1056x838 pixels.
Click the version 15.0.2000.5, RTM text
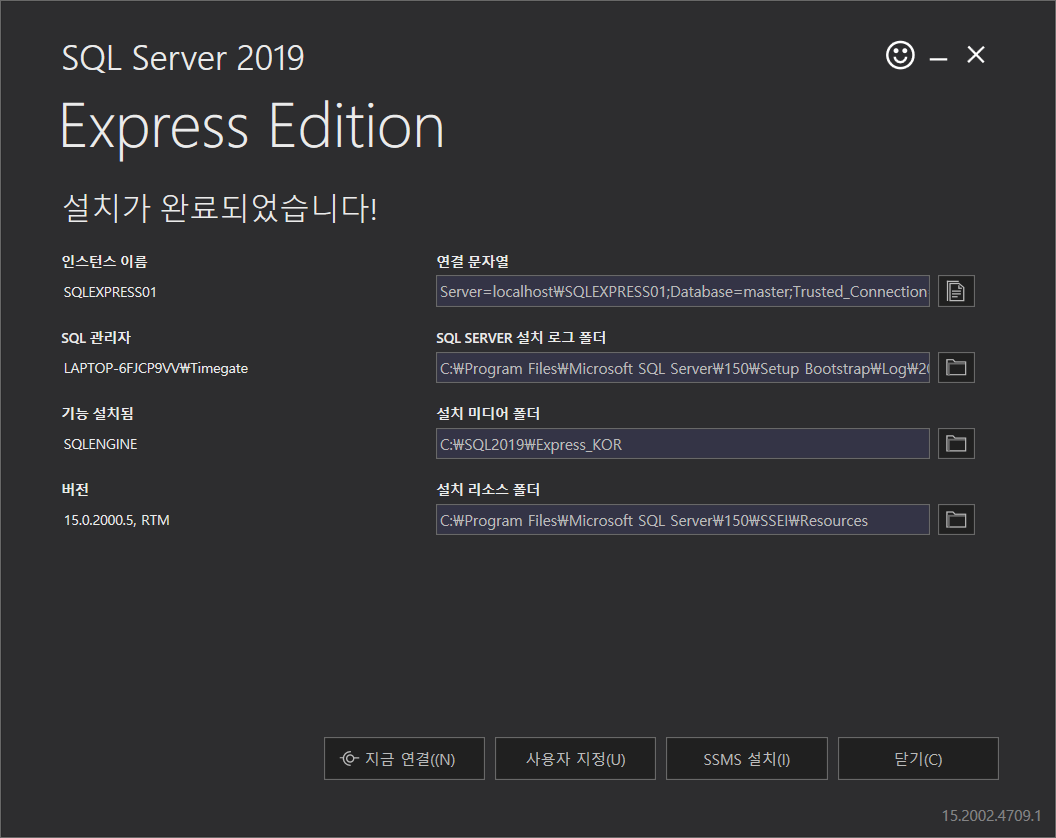117,521
